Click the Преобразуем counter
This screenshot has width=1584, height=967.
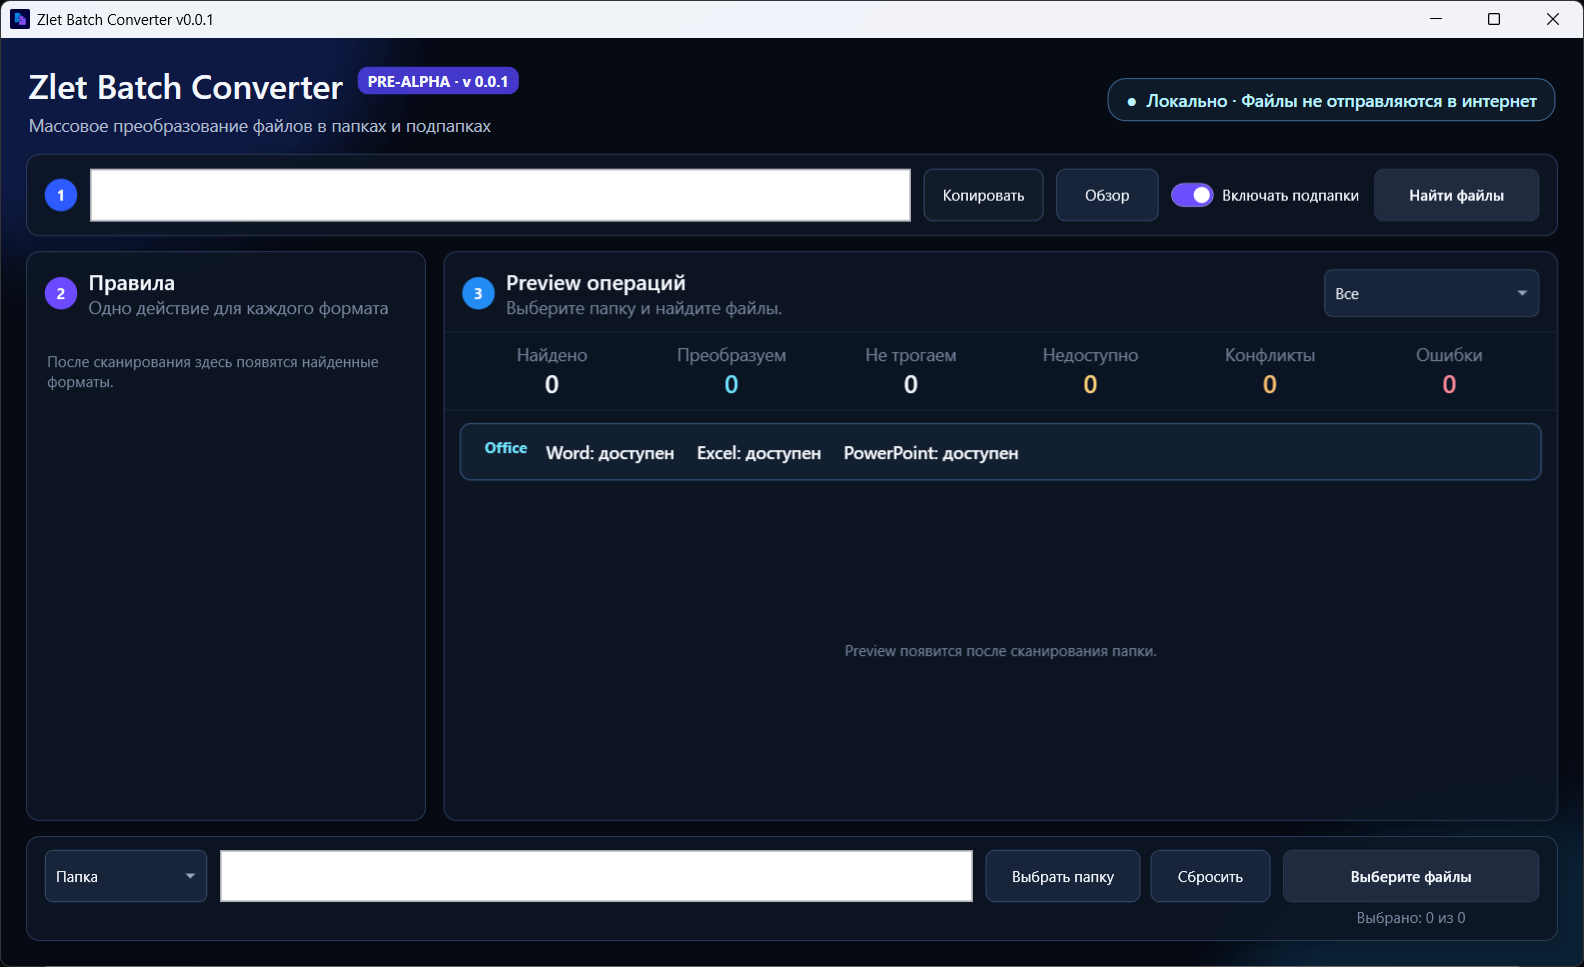point(731,370)
